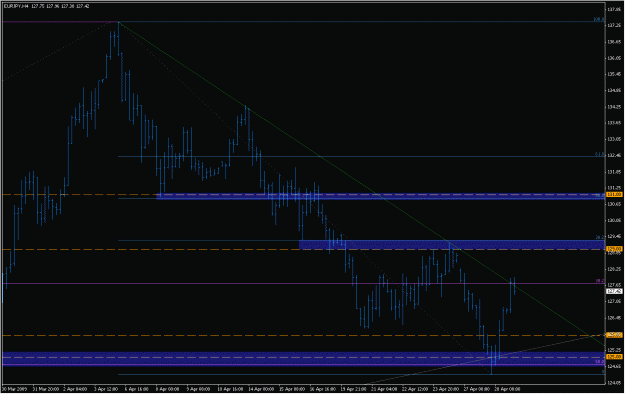Select the 100.0 Fibonacci level label
Screen dimensions: 625x394
[x=599, y=19]
